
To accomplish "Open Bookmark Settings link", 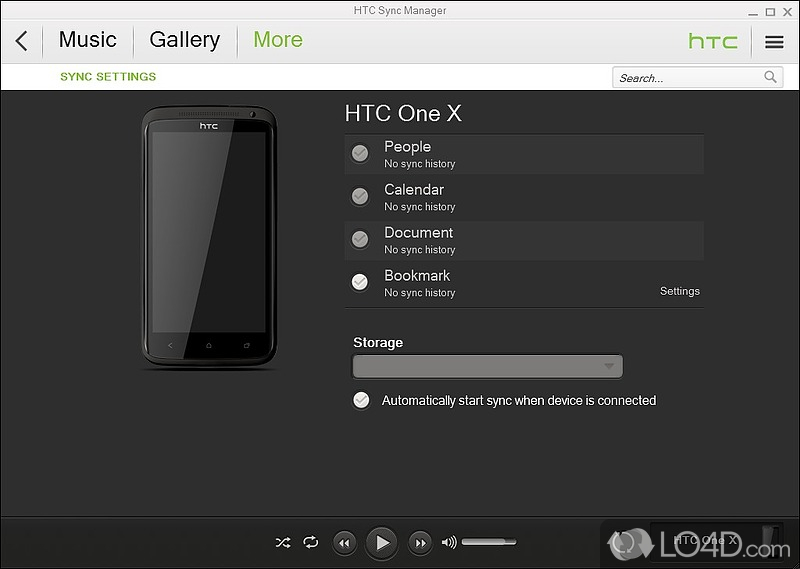I will [x=679, y=291].
